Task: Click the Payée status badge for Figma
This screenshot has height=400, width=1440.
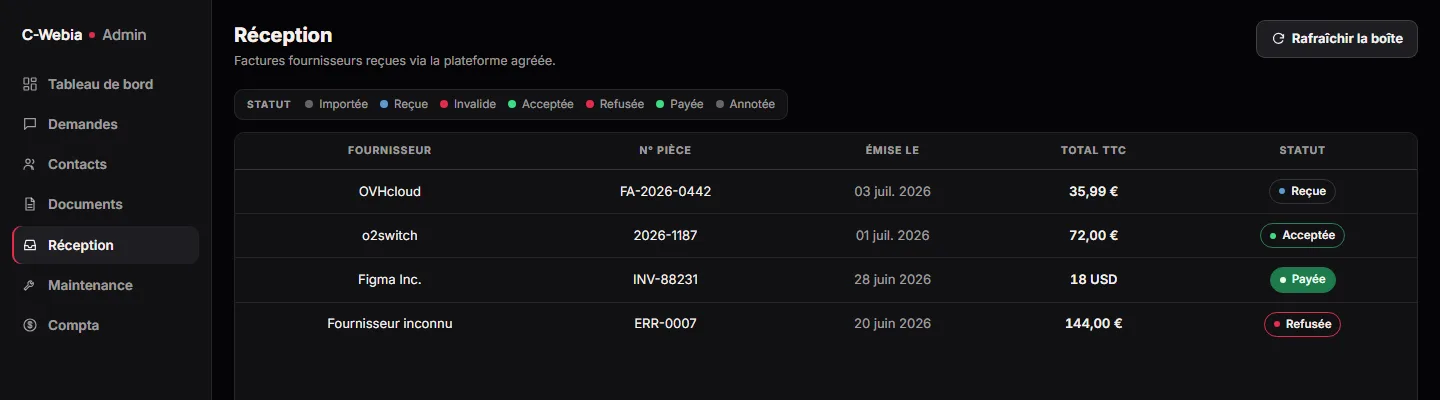Action: tap(1302, 280)
